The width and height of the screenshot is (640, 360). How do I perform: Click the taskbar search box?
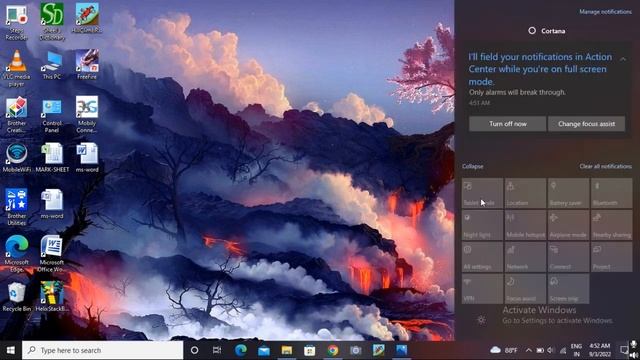tap(102, 350)
